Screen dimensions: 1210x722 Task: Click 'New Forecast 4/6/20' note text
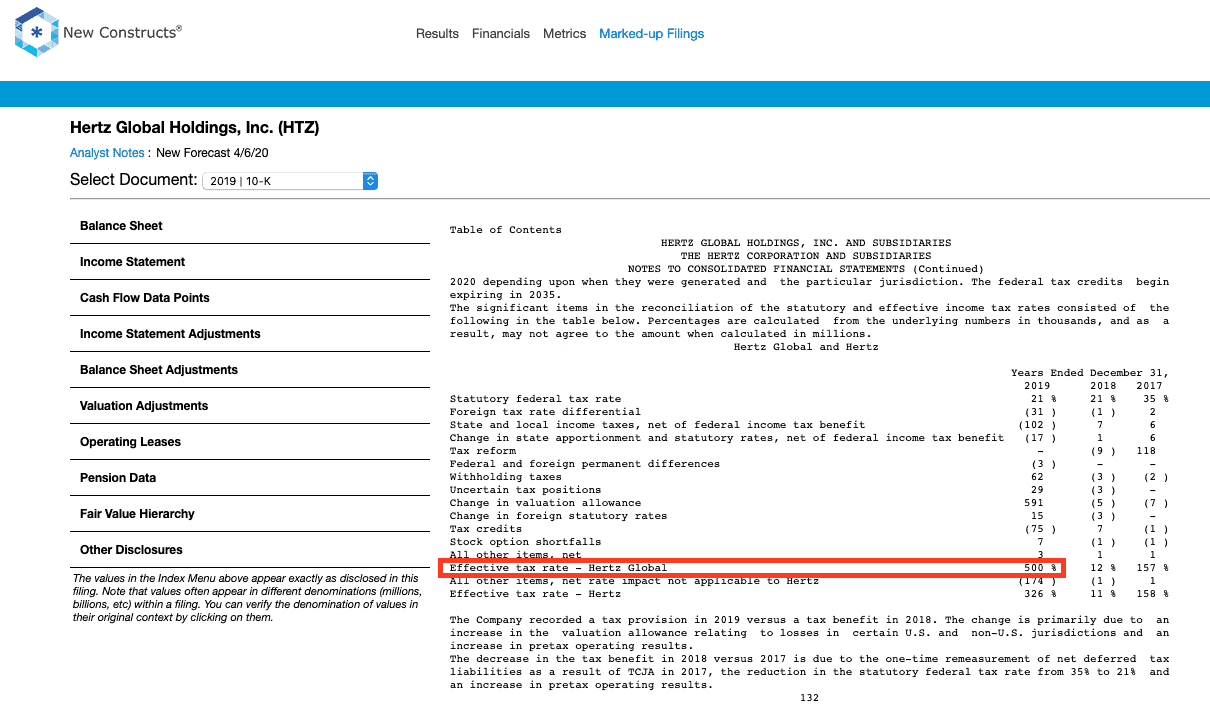click(213, 153)
